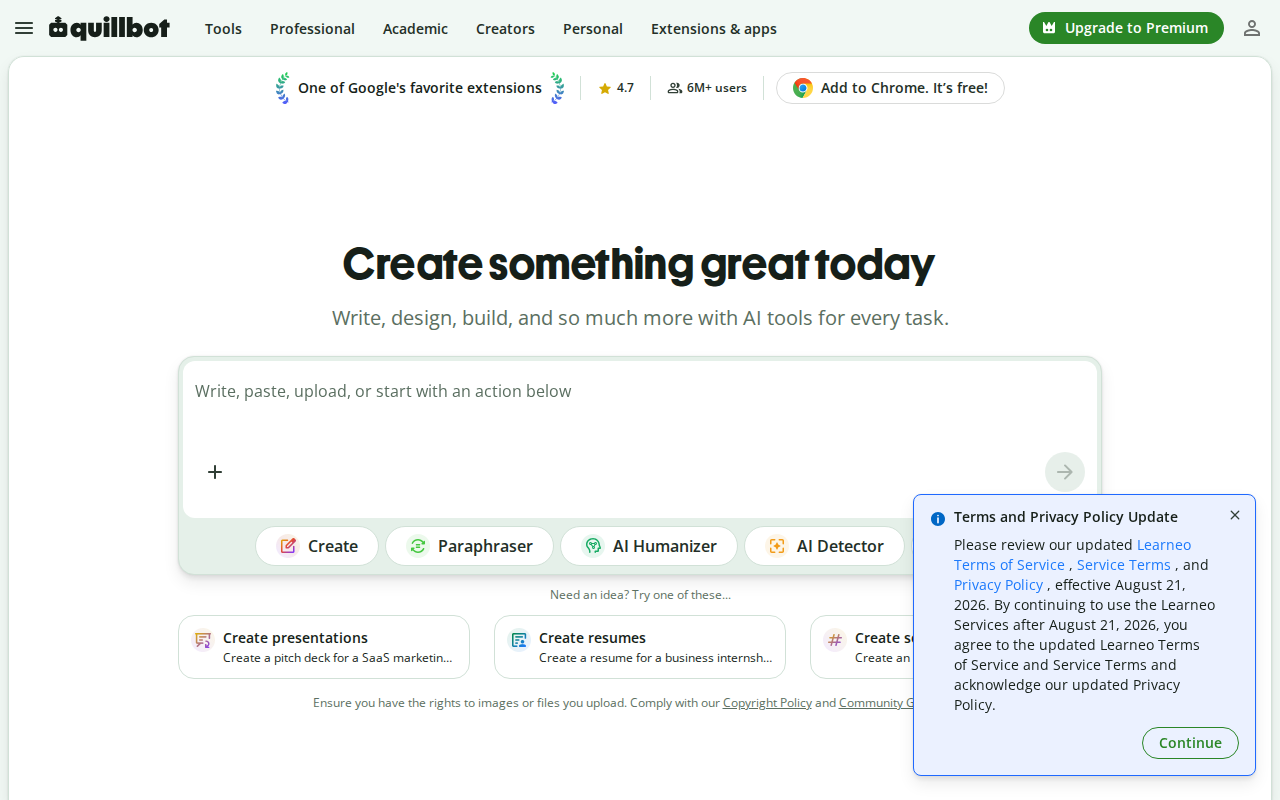The width and height of the screenshot is (1280, 800).
Task: Click 'Need an idea? Try one of these…' text
Action: point(640,595)
